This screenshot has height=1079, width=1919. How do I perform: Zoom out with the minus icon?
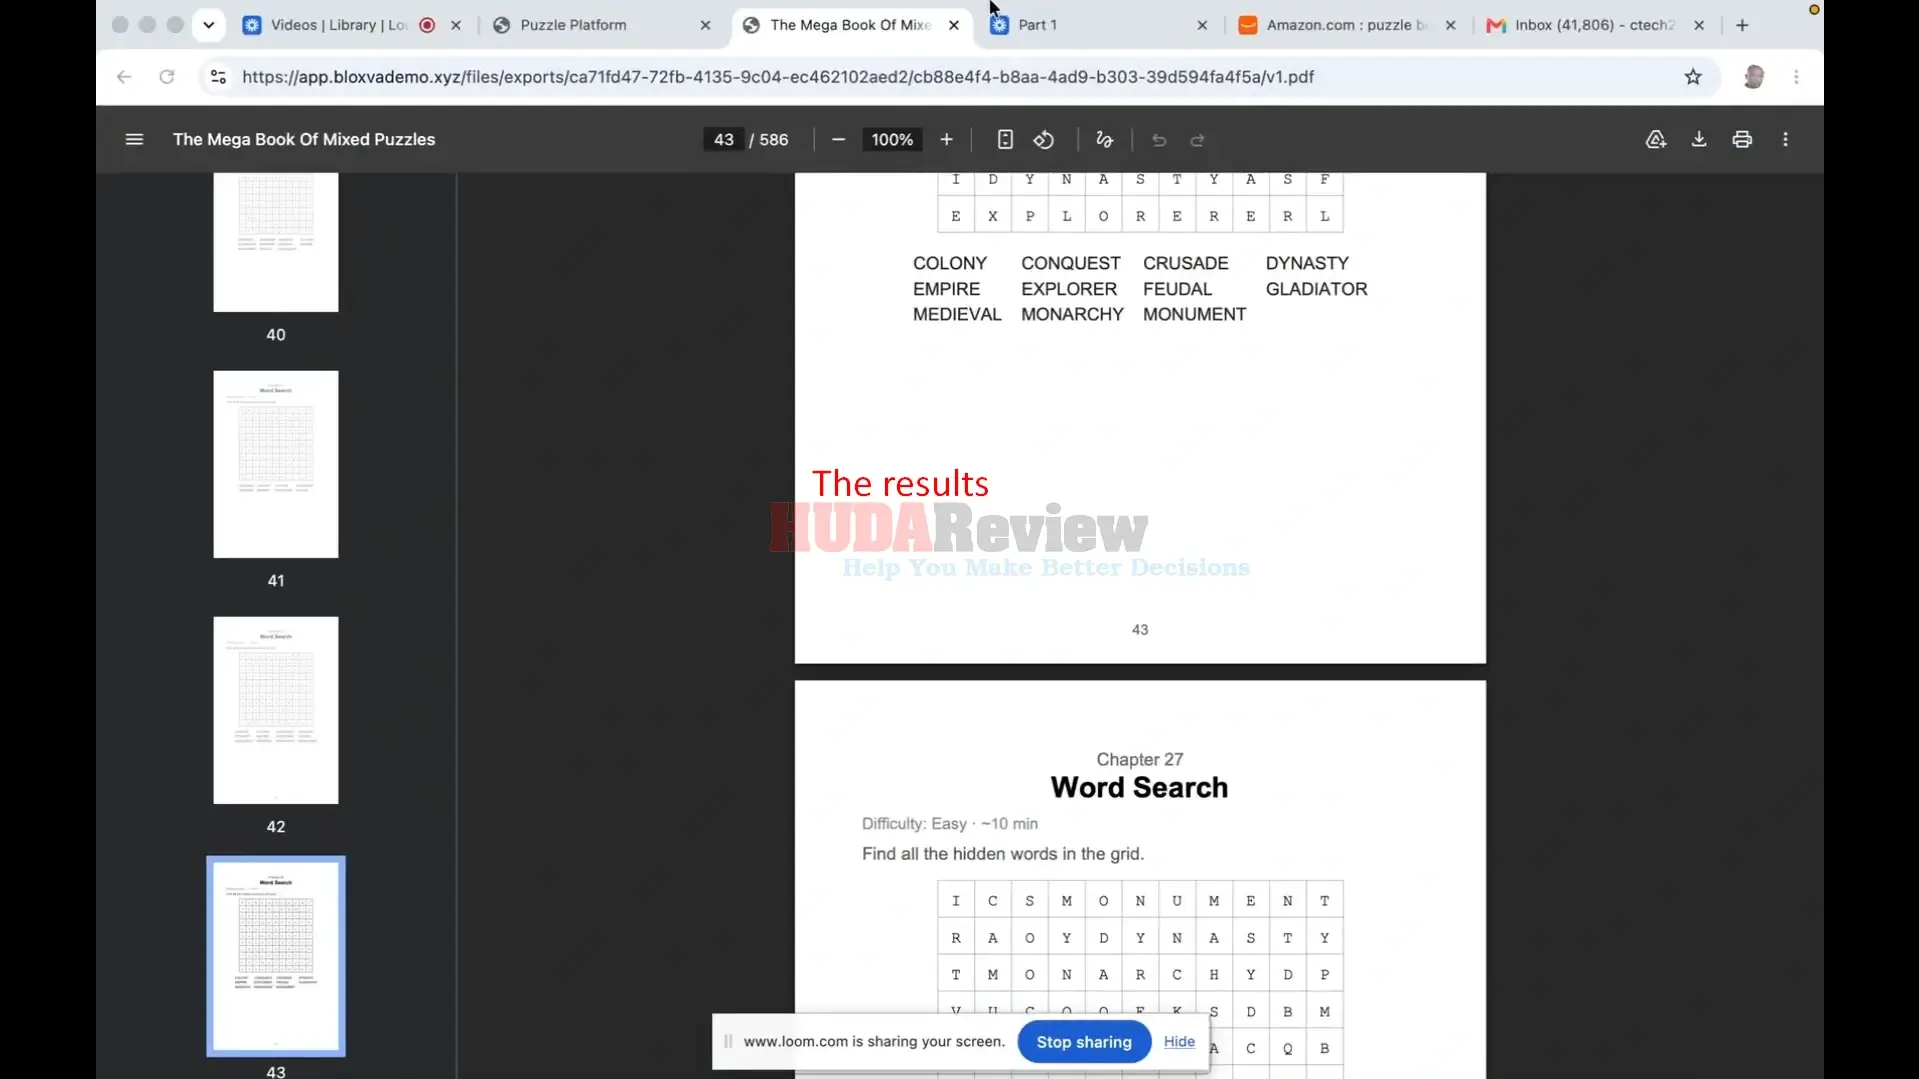click(838, 139)
